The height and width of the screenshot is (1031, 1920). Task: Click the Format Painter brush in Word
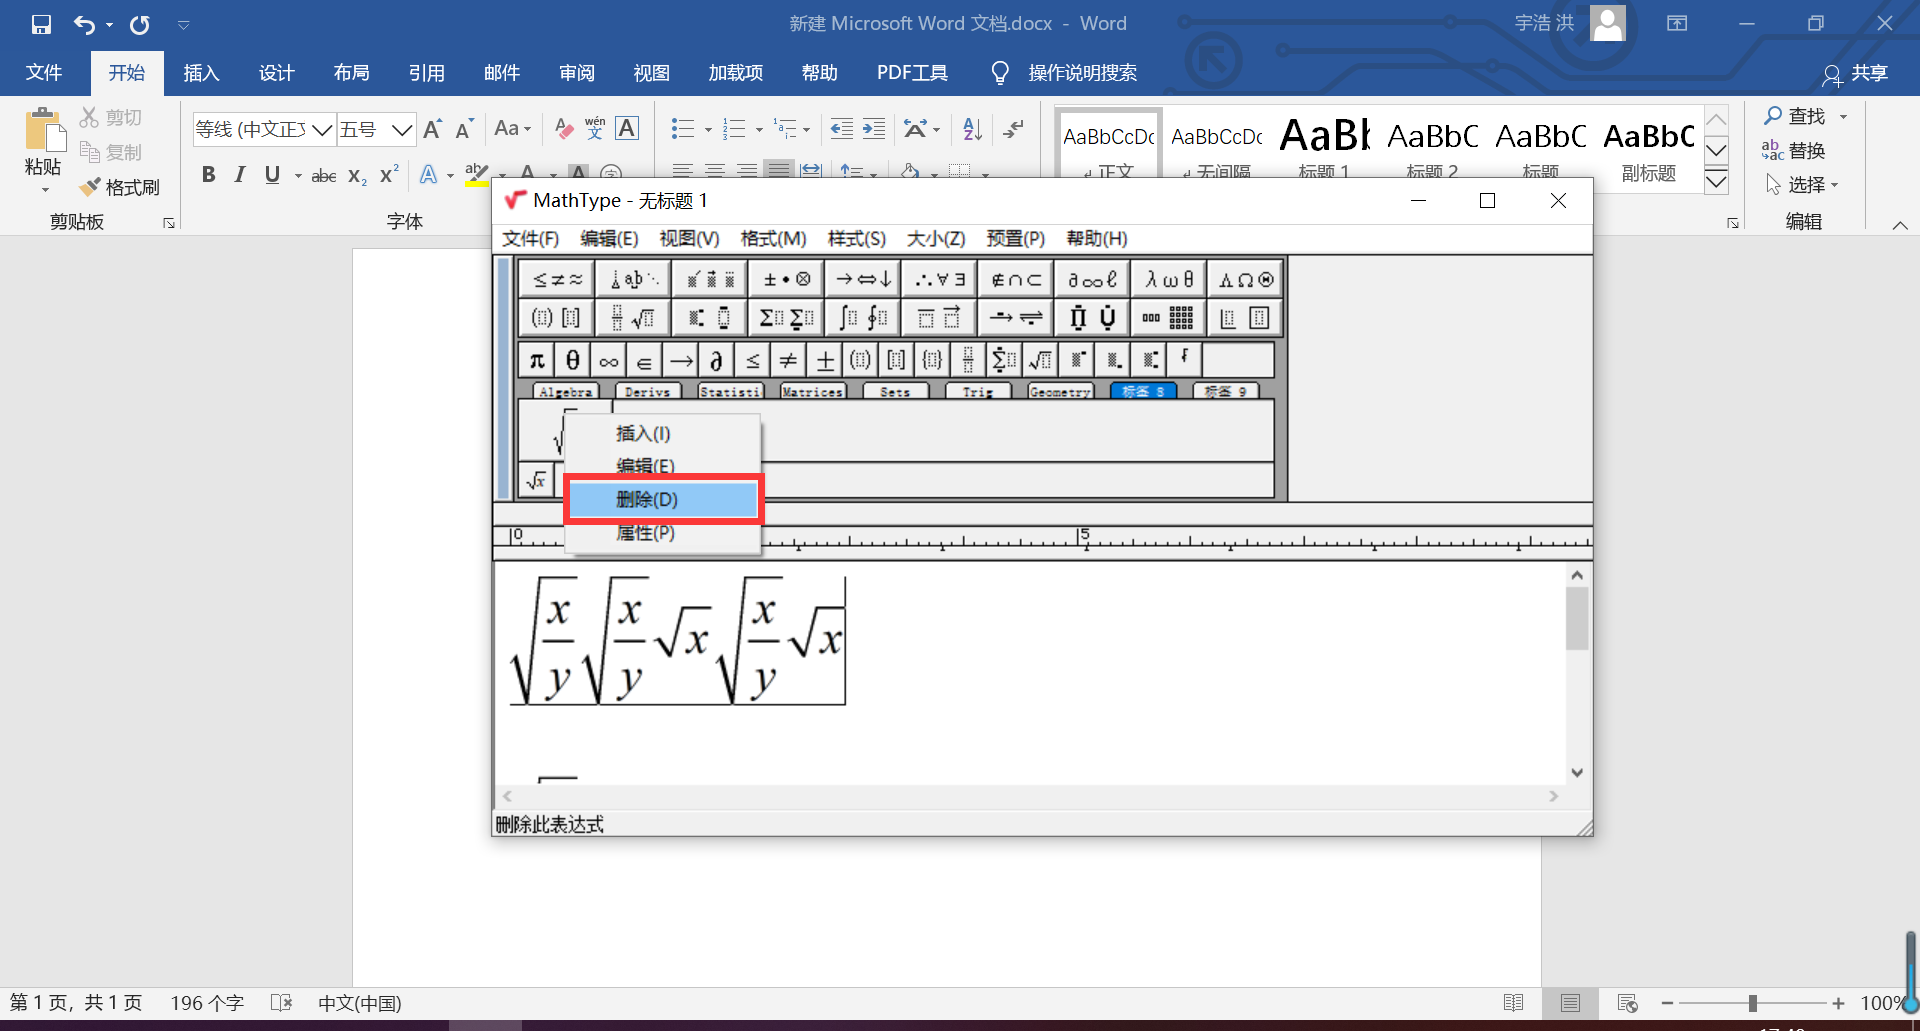coord(120,187)
